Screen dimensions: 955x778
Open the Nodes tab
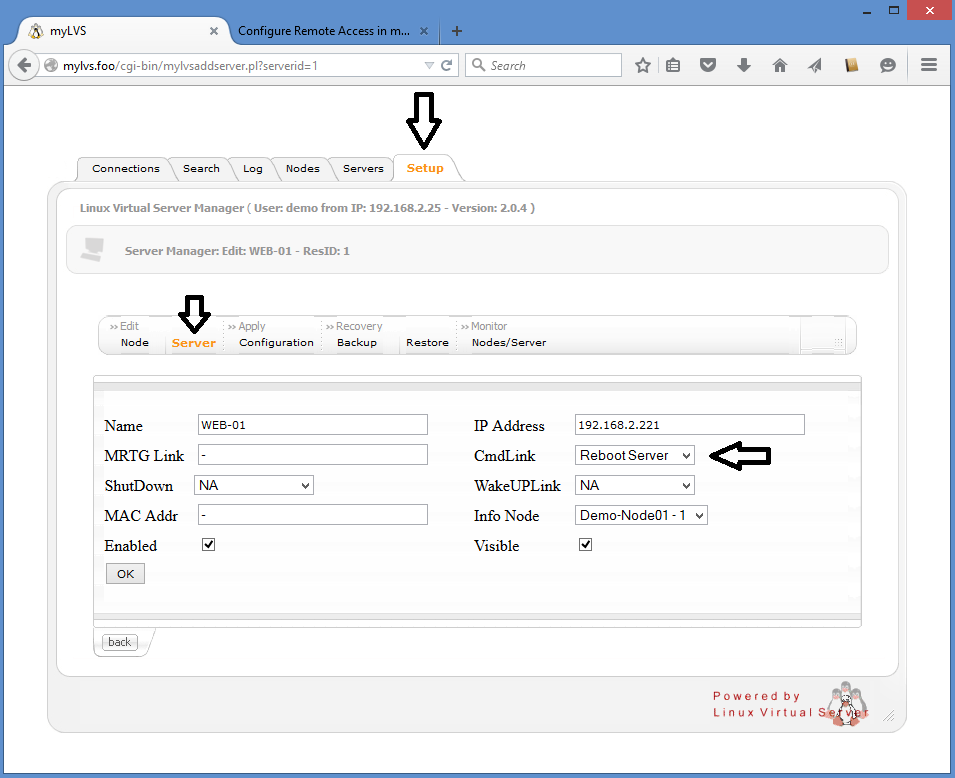pyautogui.click(x=302, y=169)
